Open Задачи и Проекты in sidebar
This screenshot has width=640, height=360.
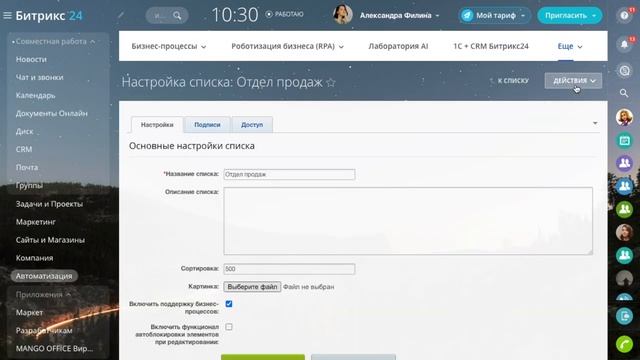point(49,204)
